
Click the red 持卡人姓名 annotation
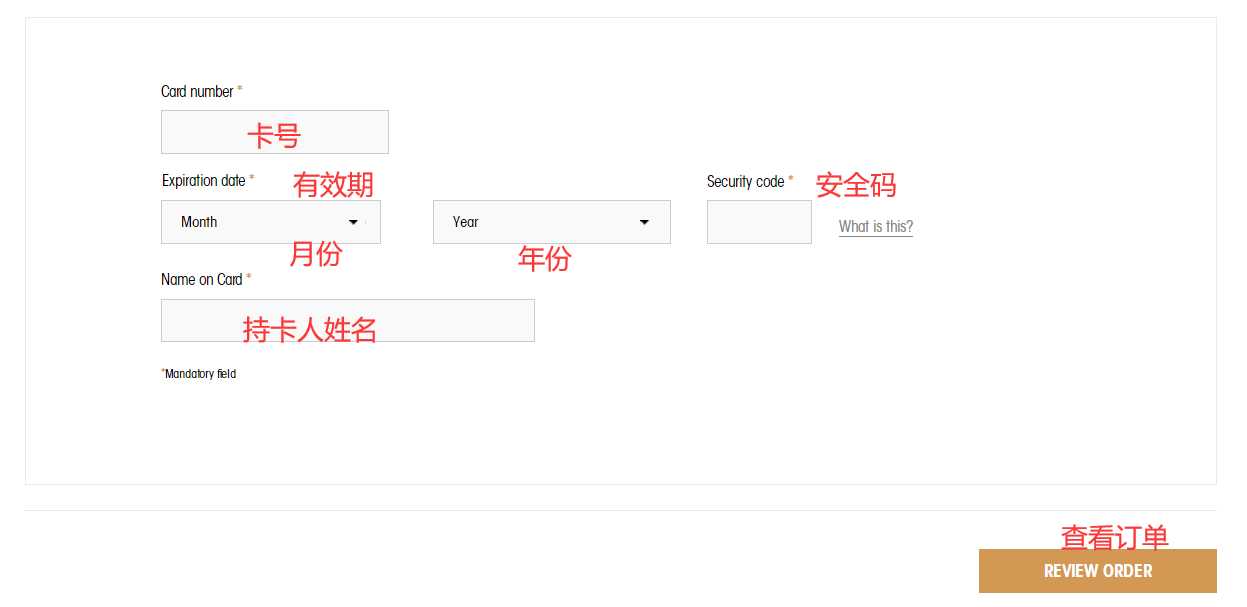point(310,330)
